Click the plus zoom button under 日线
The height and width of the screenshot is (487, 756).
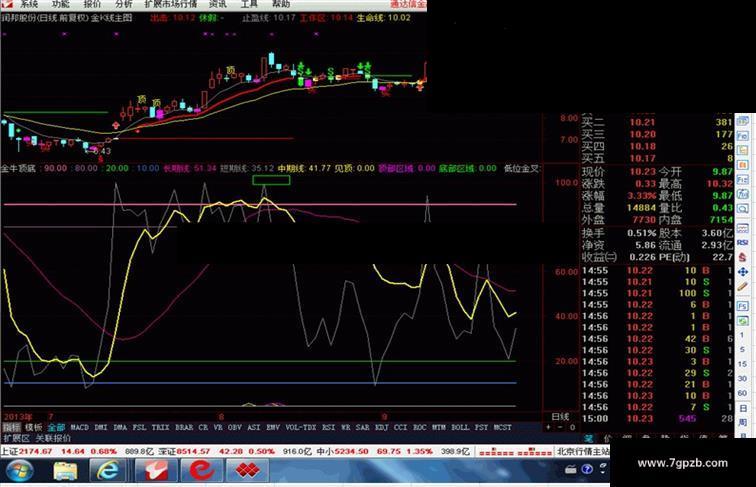pyautogui.click(x=548, y=427)
